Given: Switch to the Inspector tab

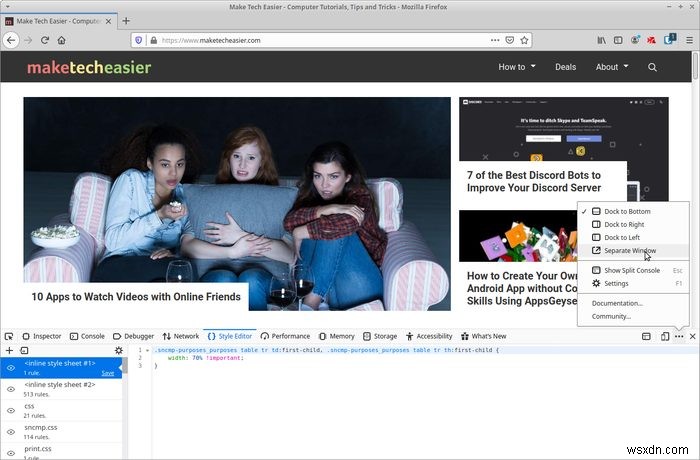Looking at the screenshot, I should (x=42, y=336).
